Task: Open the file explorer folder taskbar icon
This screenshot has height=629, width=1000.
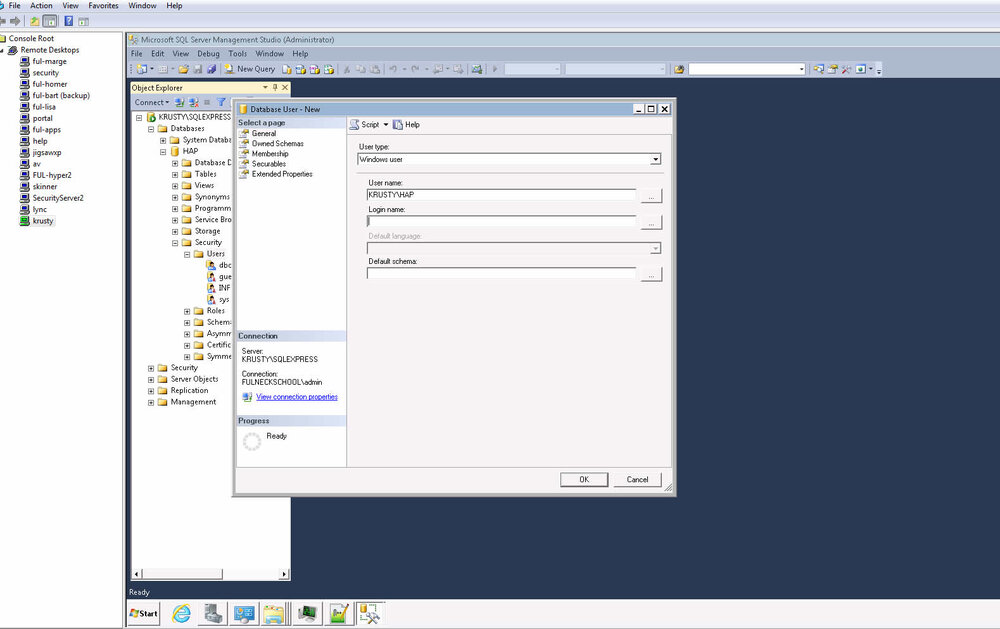Action: 274,614
